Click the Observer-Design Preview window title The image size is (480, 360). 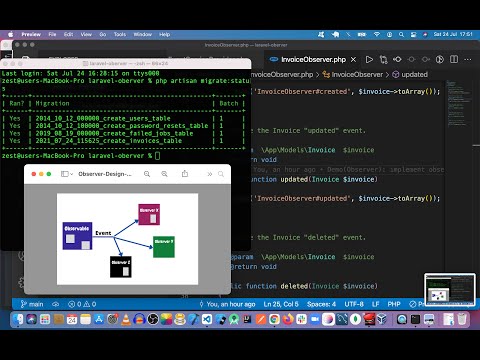pyautogui.click(x=105, y=174)
